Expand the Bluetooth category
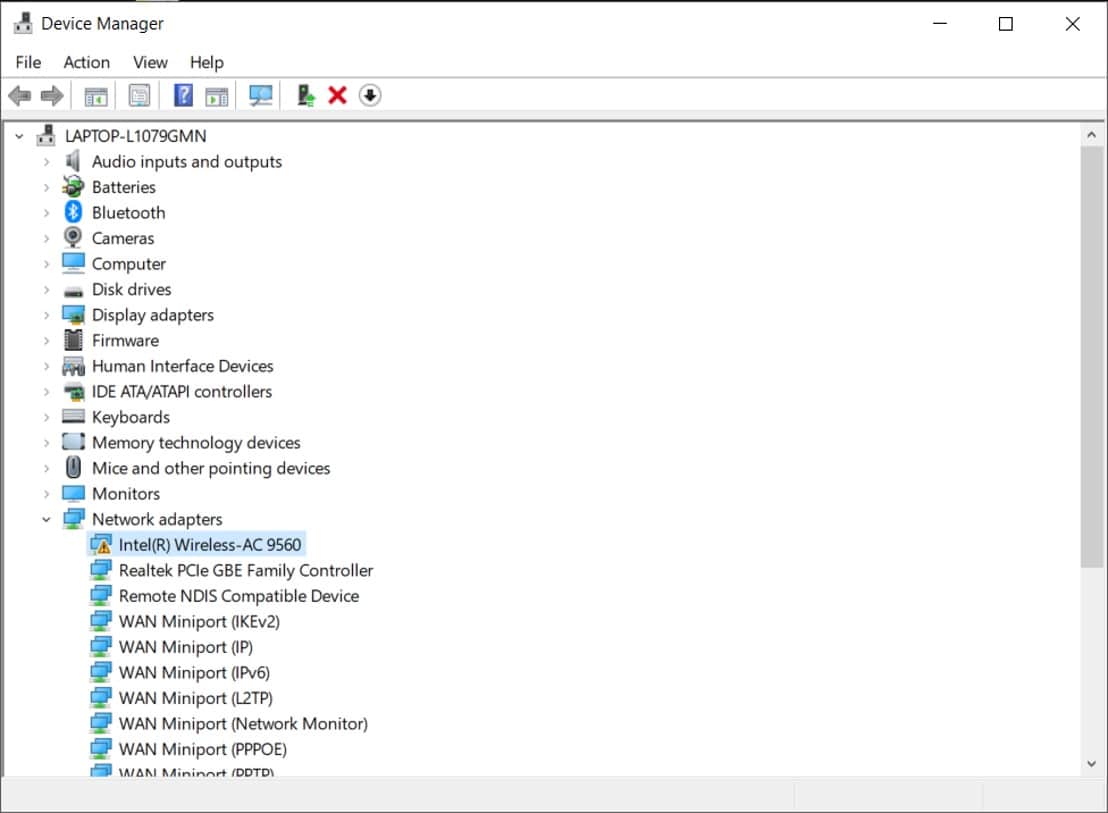The image size is (1108, 813). [46, 212]
